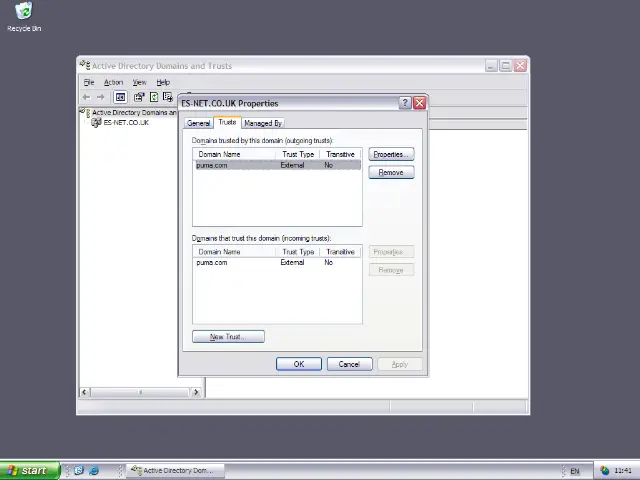Click the help question mark button in the Properties dialog
The image size is (640, 480).
pyautogui.click(x=404, y=103)
